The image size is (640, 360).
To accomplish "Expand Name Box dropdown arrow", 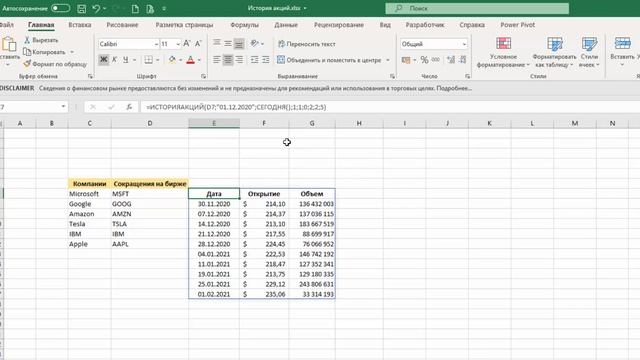I will [x=63, y=107].
